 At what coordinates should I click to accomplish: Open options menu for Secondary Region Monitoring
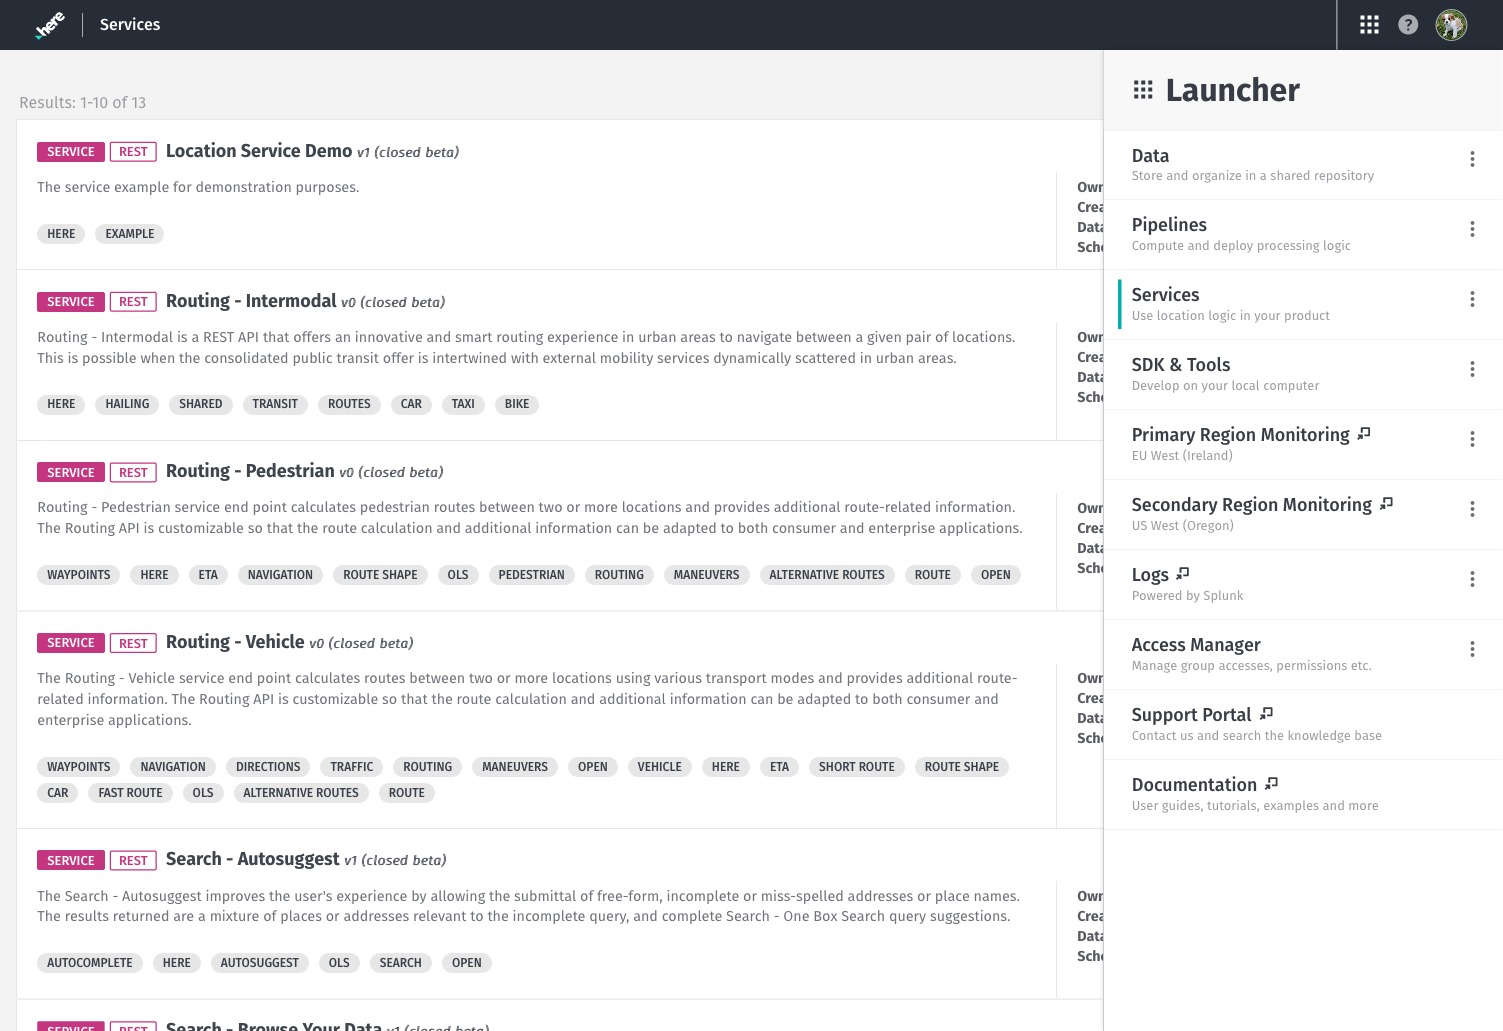(1472, 509)
